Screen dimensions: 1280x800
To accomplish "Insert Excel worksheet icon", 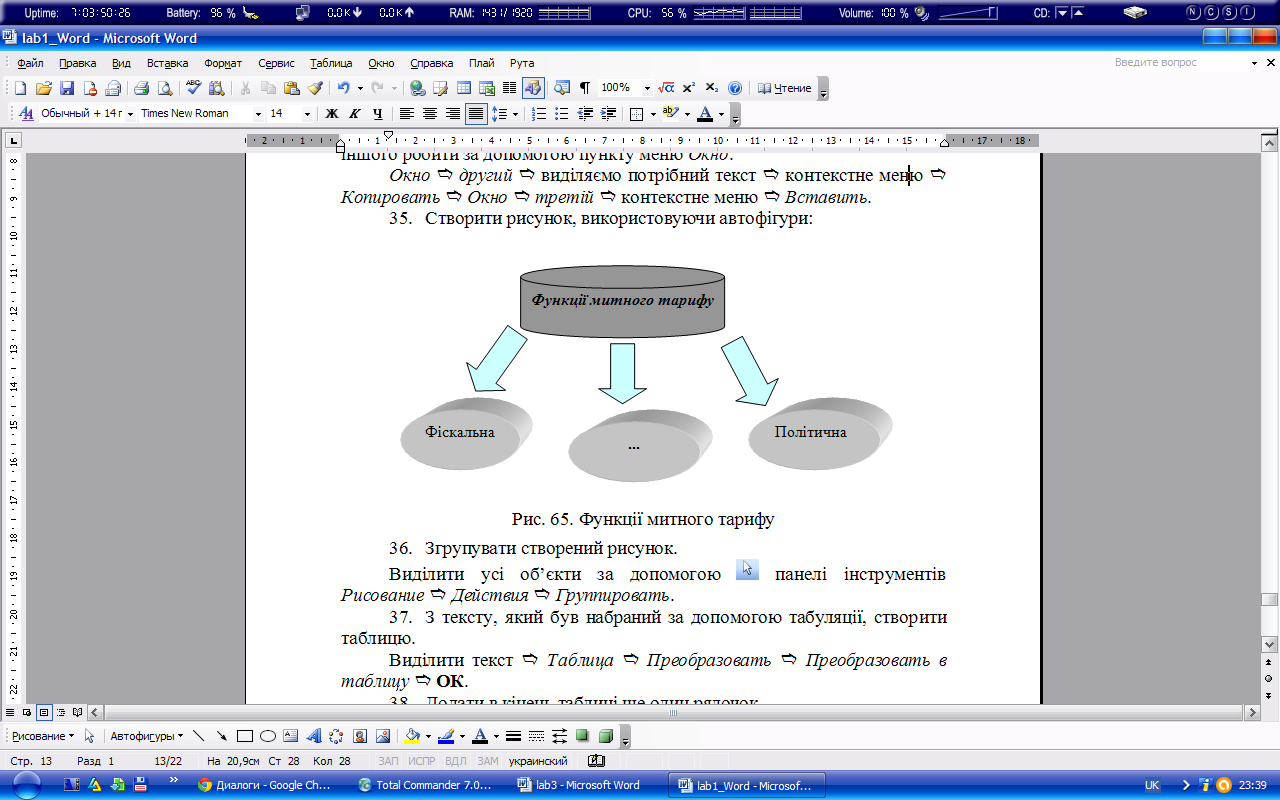I will tap(487, 88).
